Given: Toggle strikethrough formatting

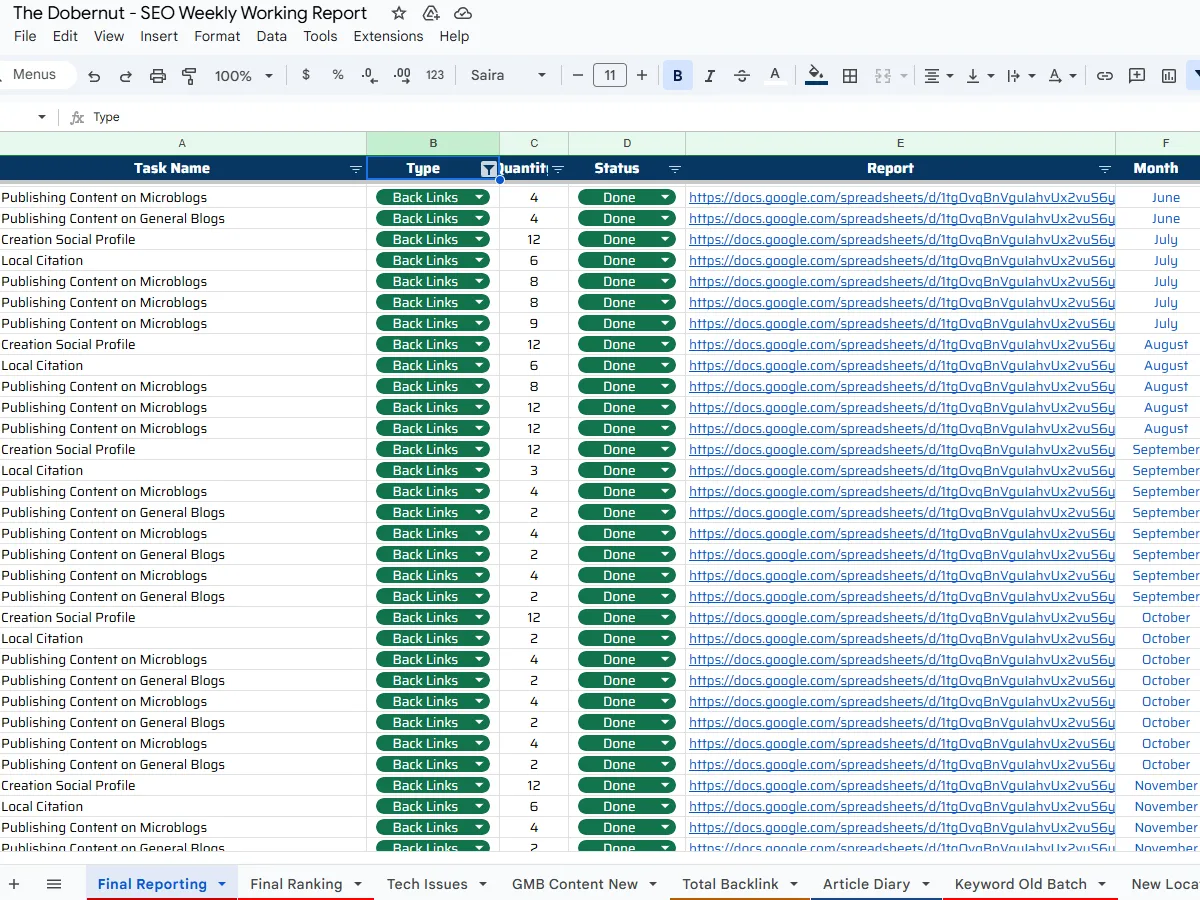Looking at the screenshot, I should (x=742, y=76).
